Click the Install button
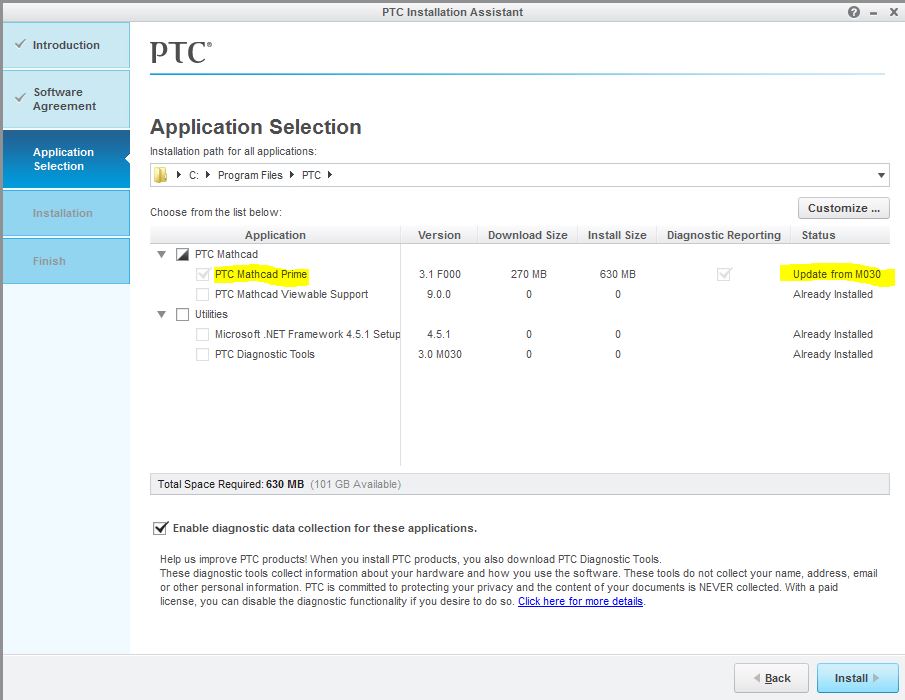Image resolution: width=905 pixels, height=700 pixels. 856,678
